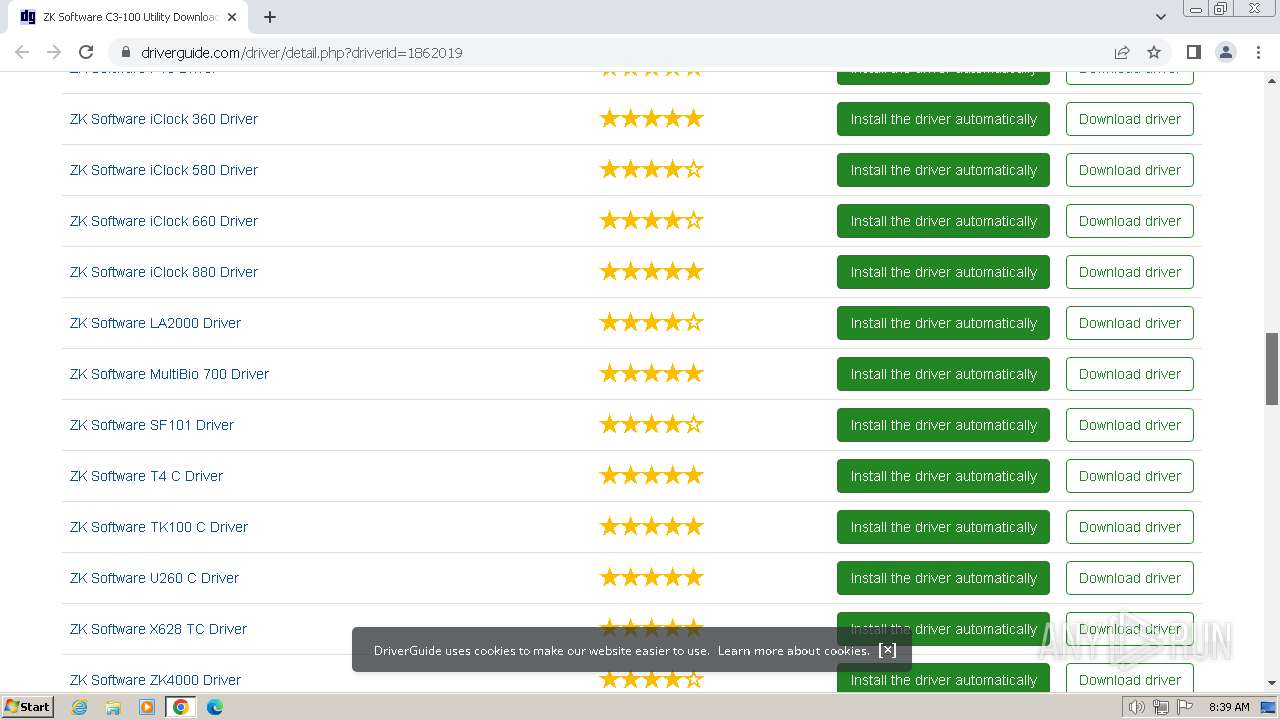Open the volume control tray icon
1280x720 pixels.
[x=1137, y=707]
